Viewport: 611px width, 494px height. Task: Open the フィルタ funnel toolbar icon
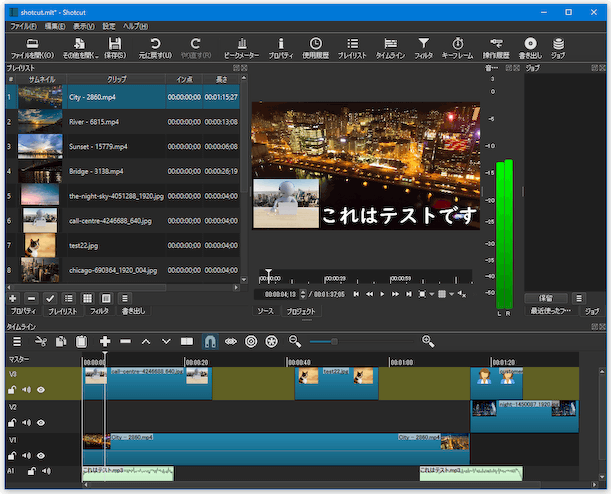pyautogui.click(x=424, y=48)
